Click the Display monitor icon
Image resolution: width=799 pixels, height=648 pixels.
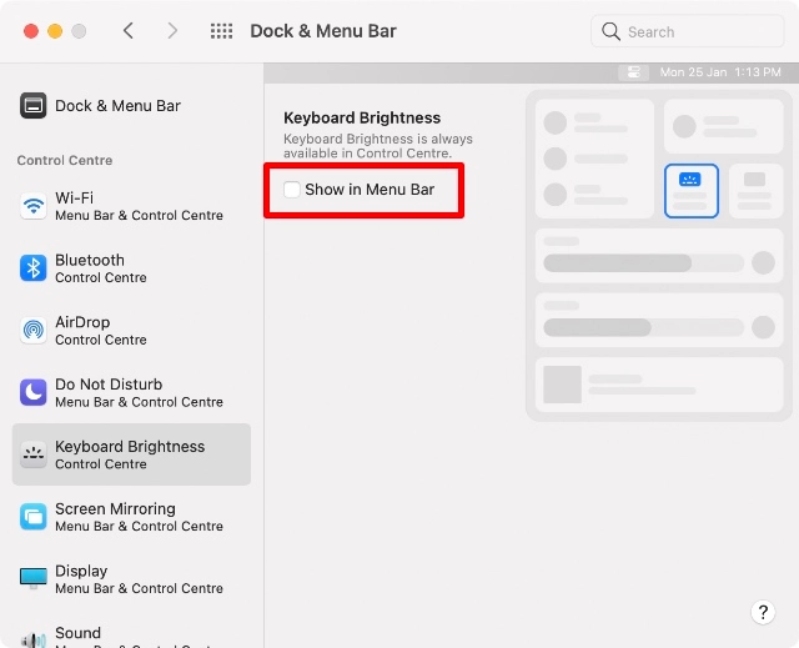(33, 579)
